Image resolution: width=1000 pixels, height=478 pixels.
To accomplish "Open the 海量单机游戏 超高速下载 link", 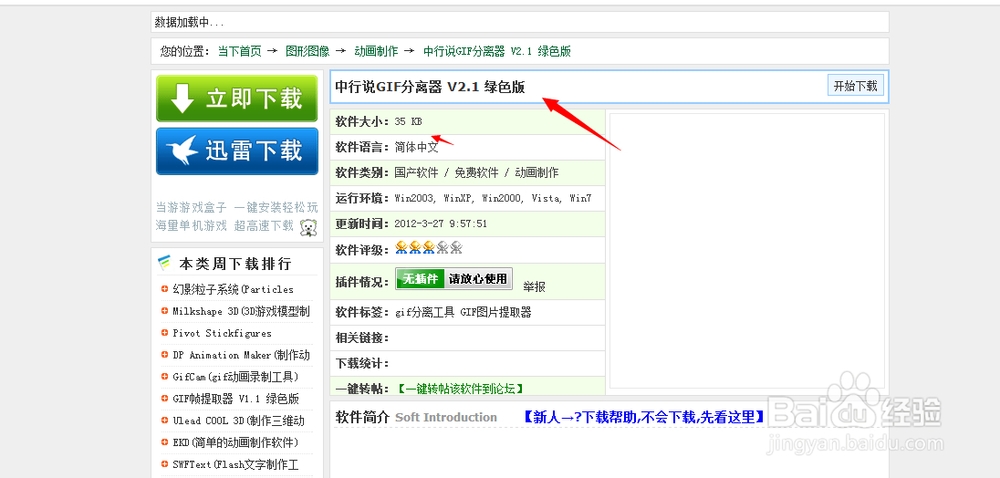I will (x=224, y=225).
